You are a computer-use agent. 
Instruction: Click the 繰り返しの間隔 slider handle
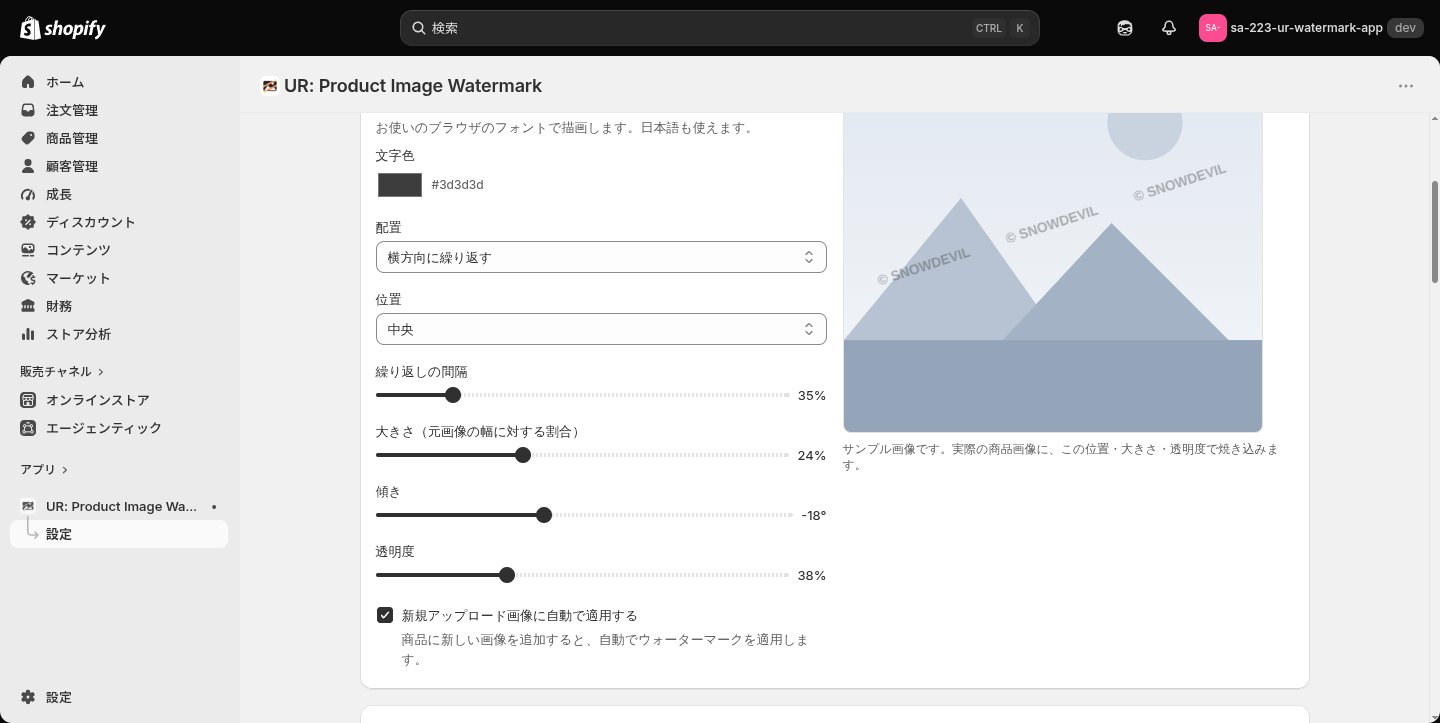(x=453, y=395)
